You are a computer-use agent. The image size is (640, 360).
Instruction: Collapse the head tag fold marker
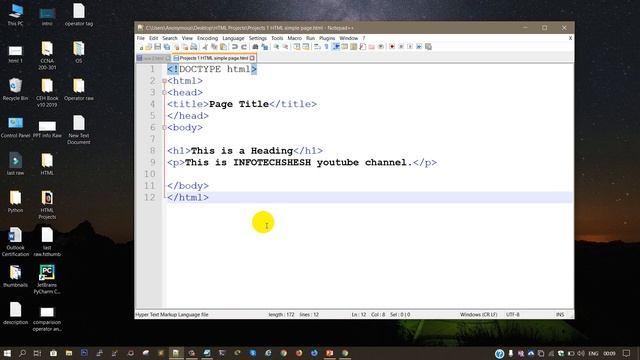point(164,93)
